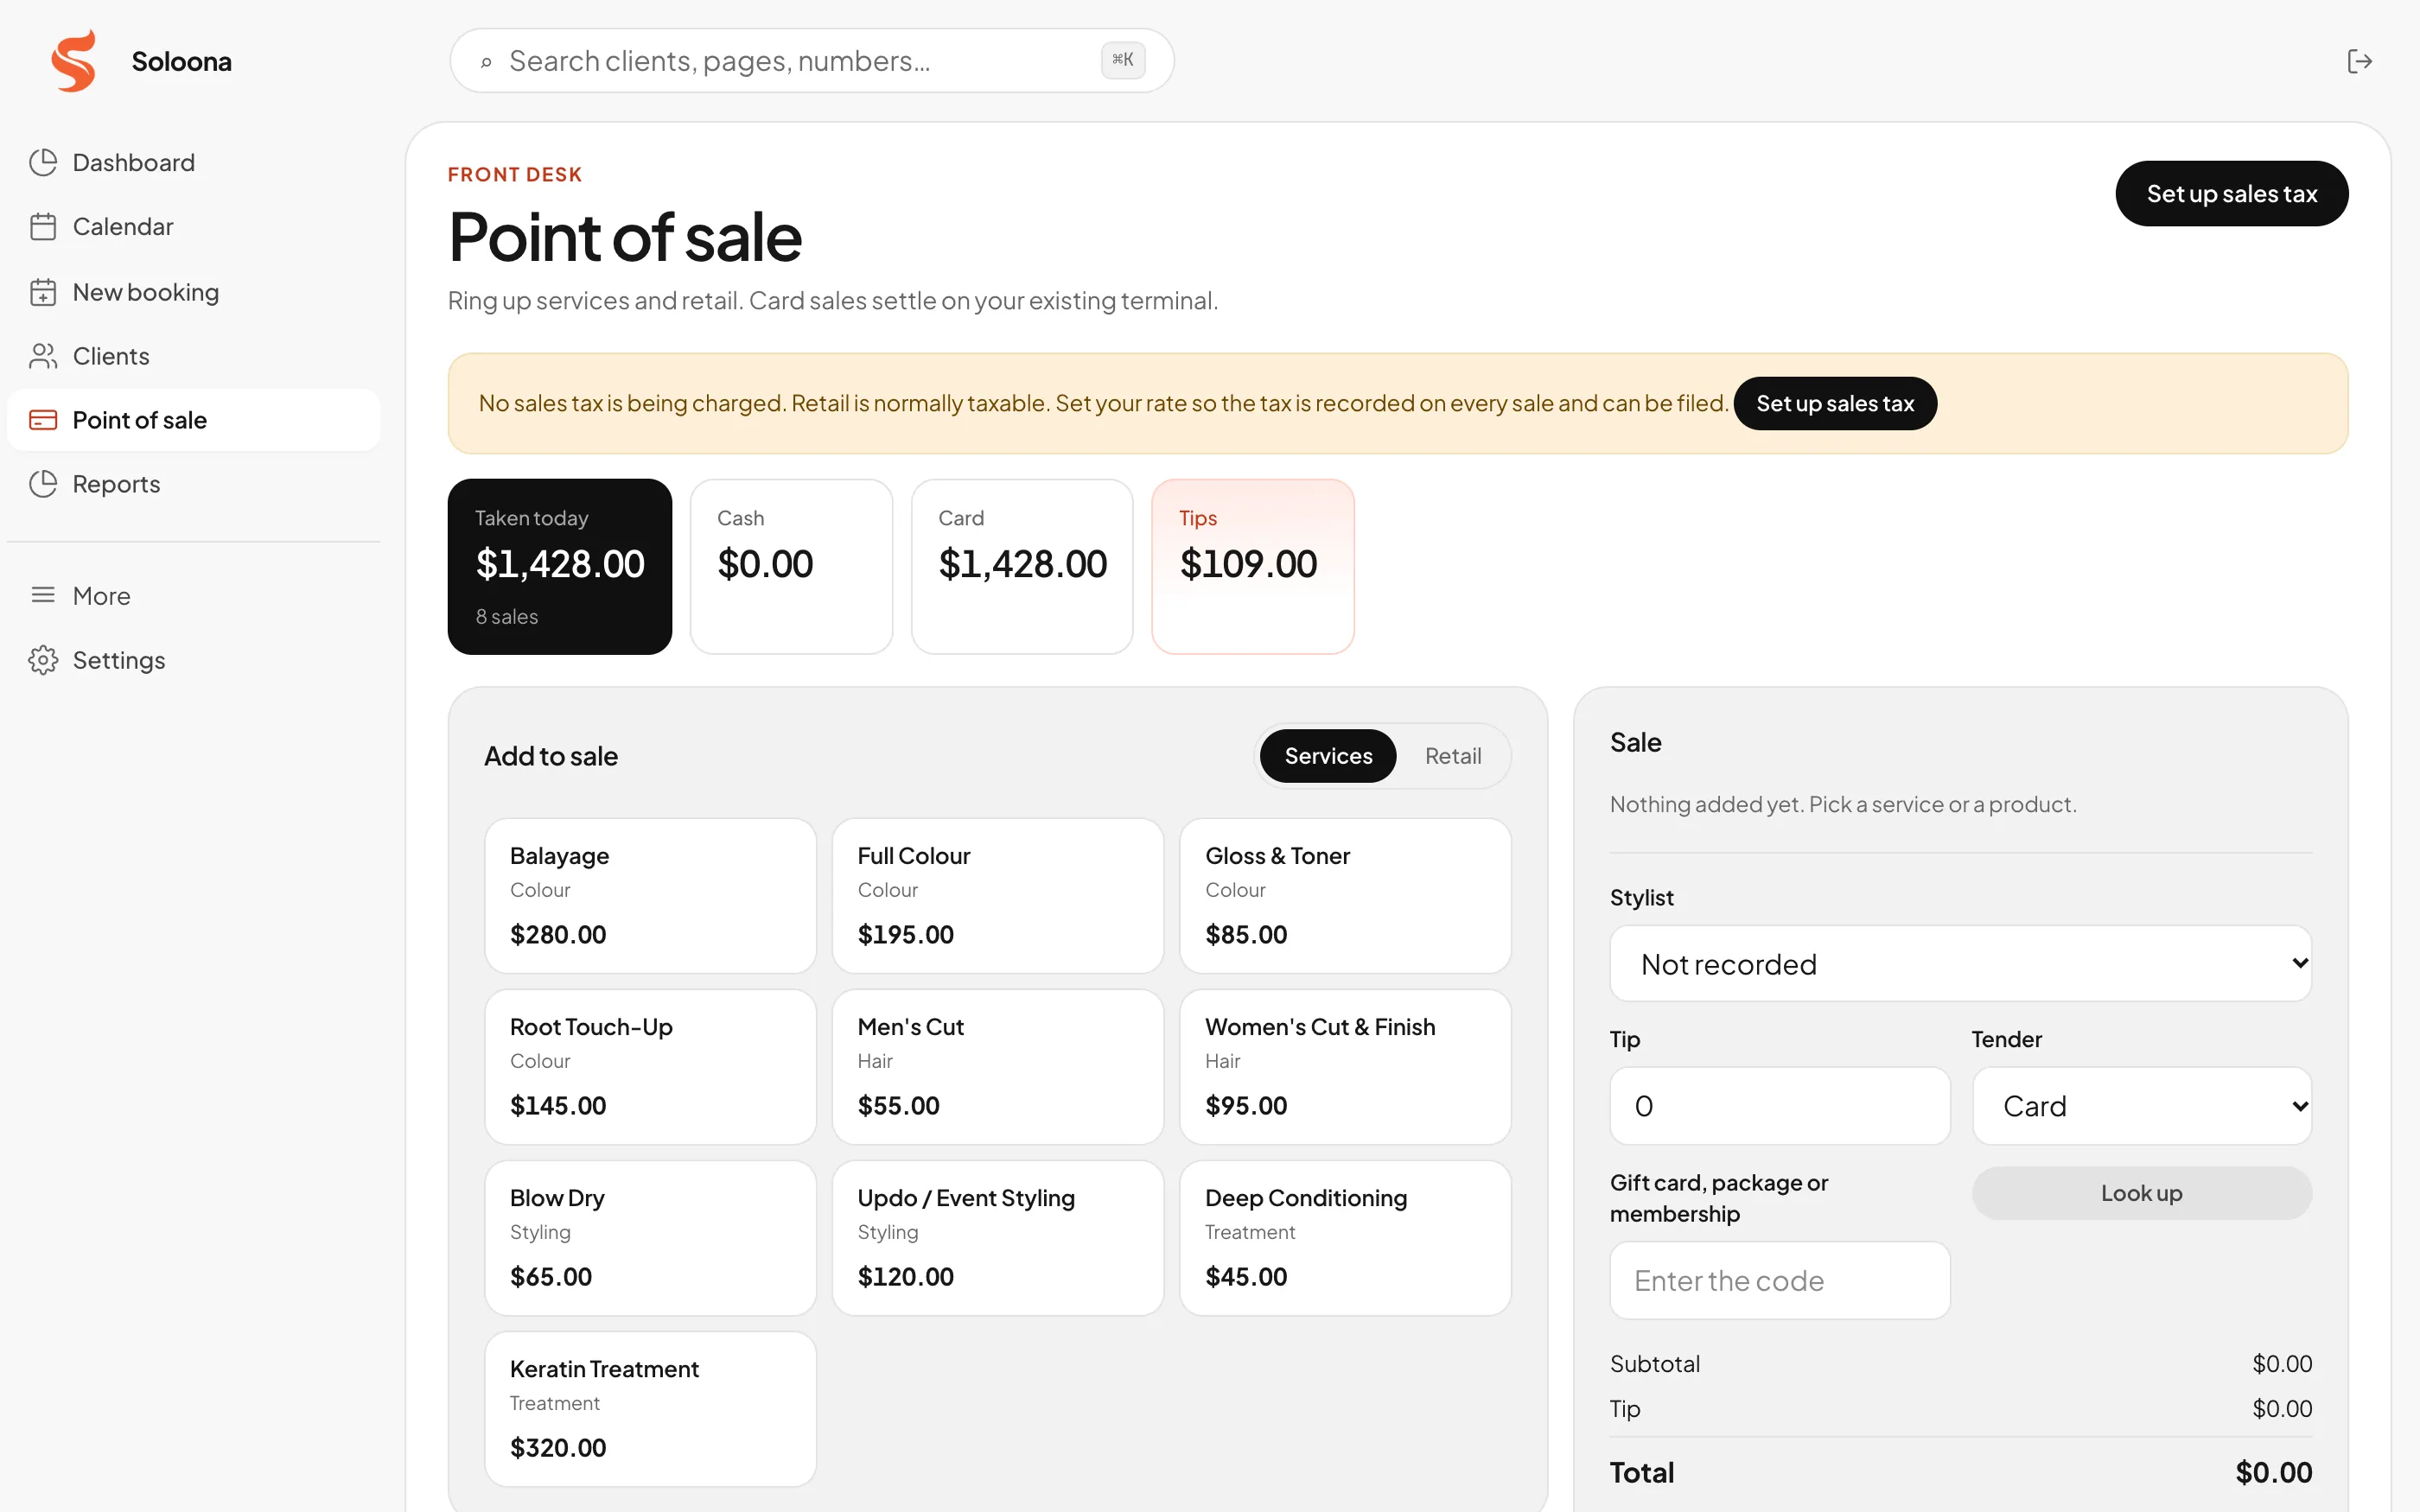Click the search magnifier icon
The image size is (2420, 1512).
(x=486, y=62)
